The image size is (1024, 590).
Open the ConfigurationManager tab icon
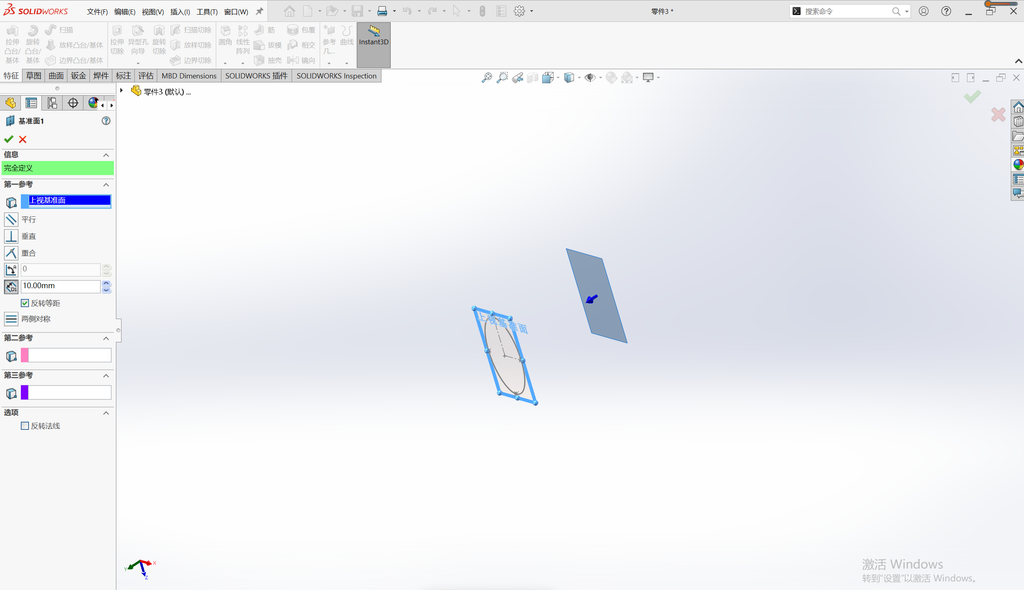52,103
